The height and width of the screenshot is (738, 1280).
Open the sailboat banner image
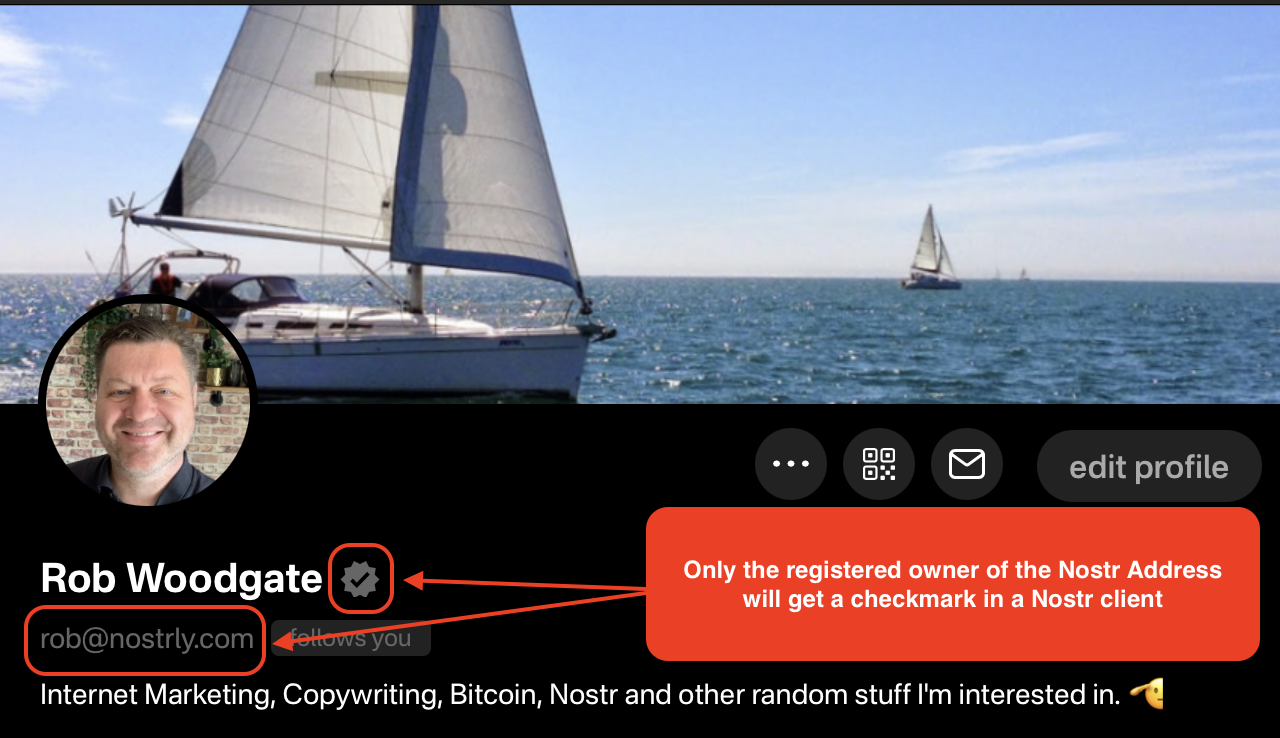click(640, 204)
